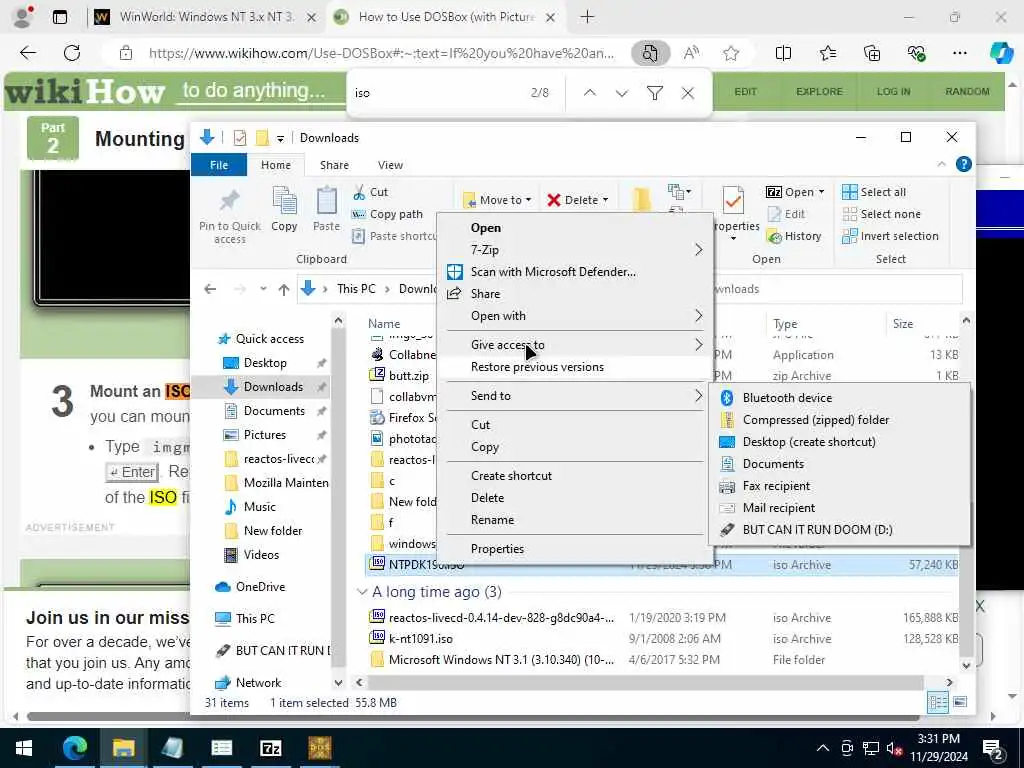
Task: Open 7-Zip from the taskbar
Action: 270,748
